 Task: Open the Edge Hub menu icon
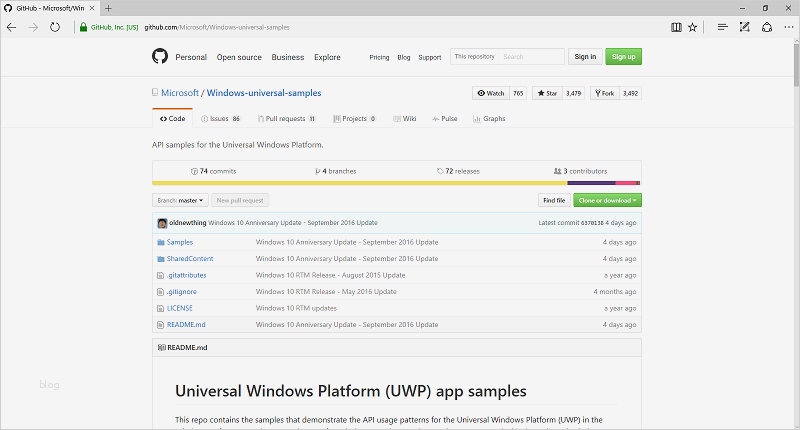722,27
